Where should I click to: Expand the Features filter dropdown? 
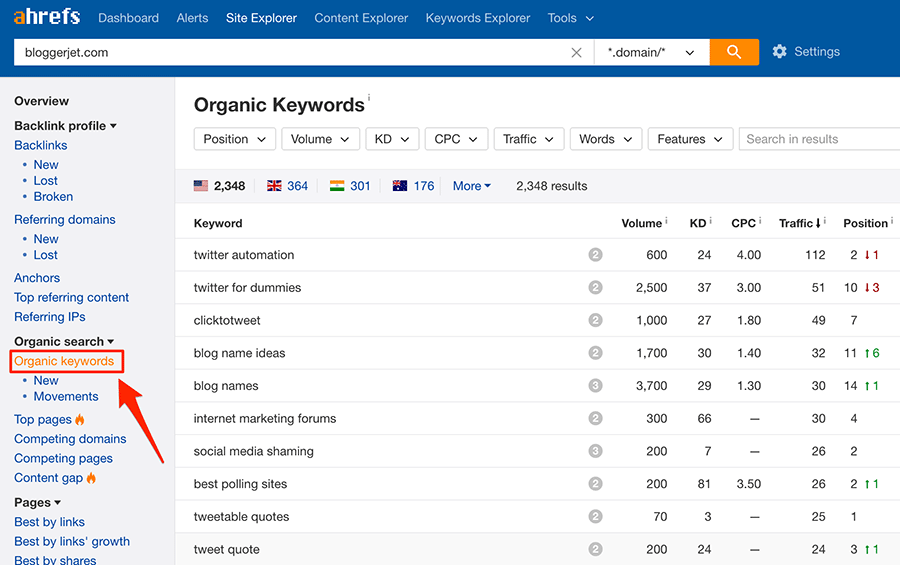(x=690, y=139)
